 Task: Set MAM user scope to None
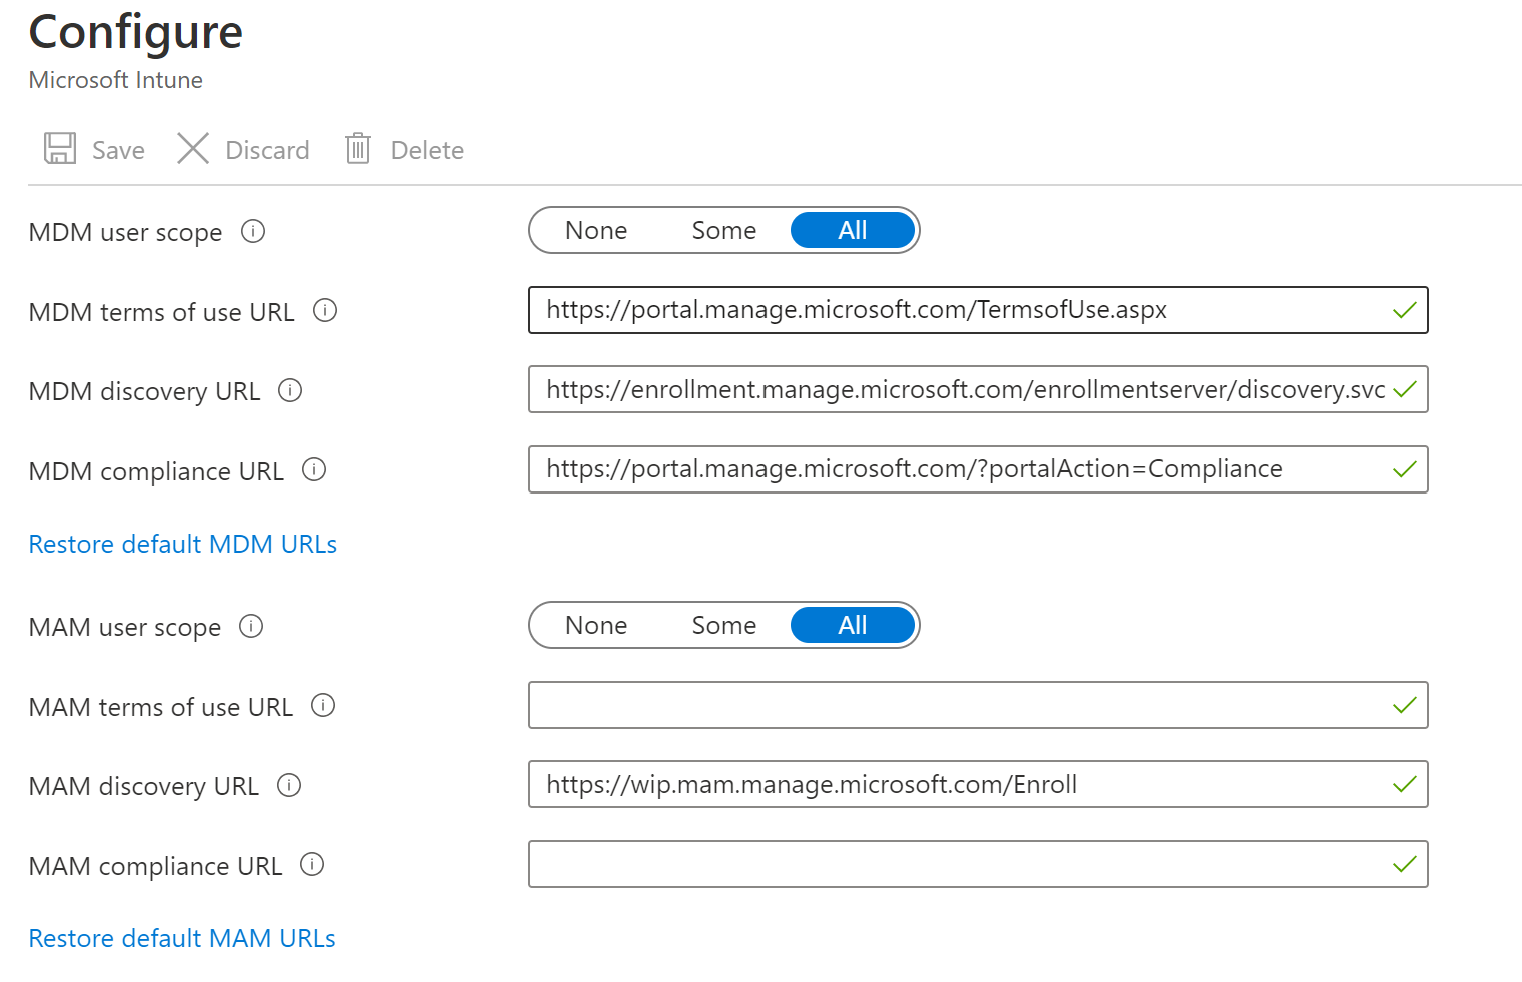596,626
